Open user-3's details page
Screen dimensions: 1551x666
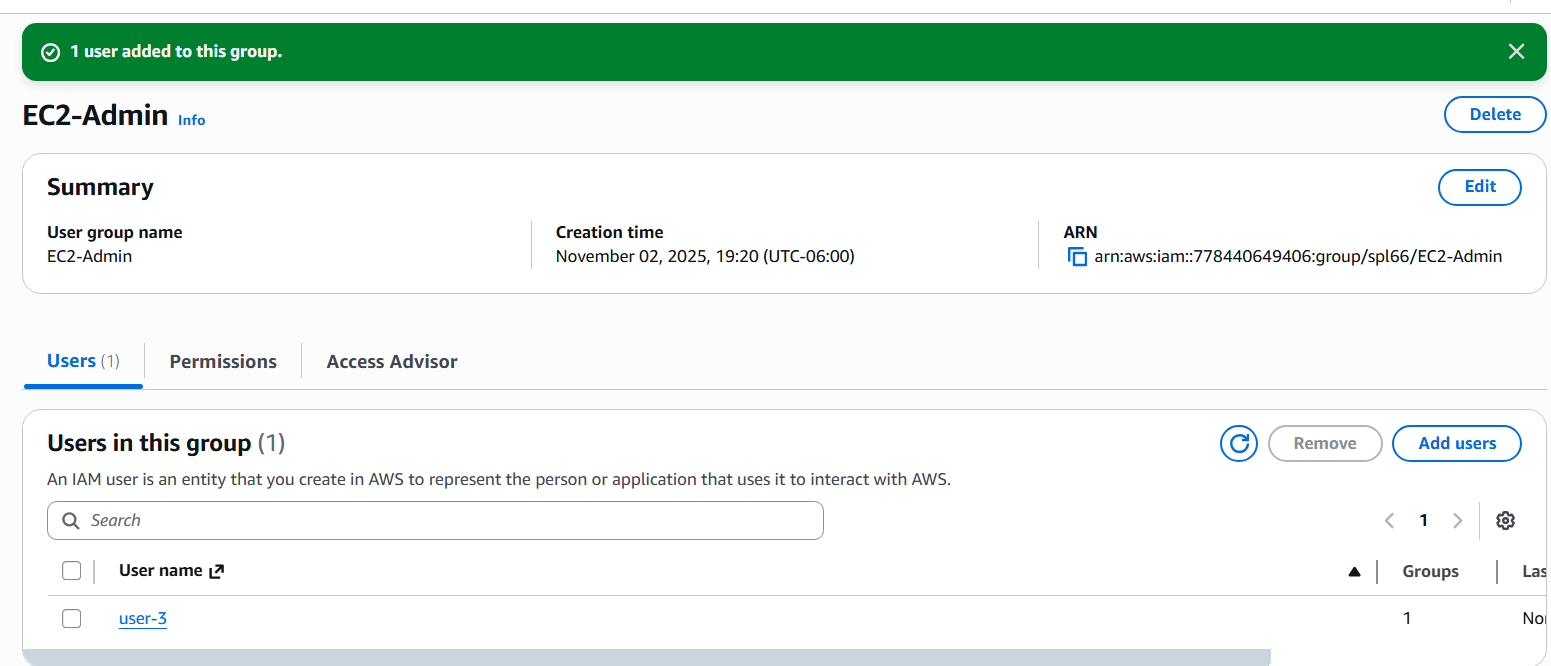tap(142, 618)
